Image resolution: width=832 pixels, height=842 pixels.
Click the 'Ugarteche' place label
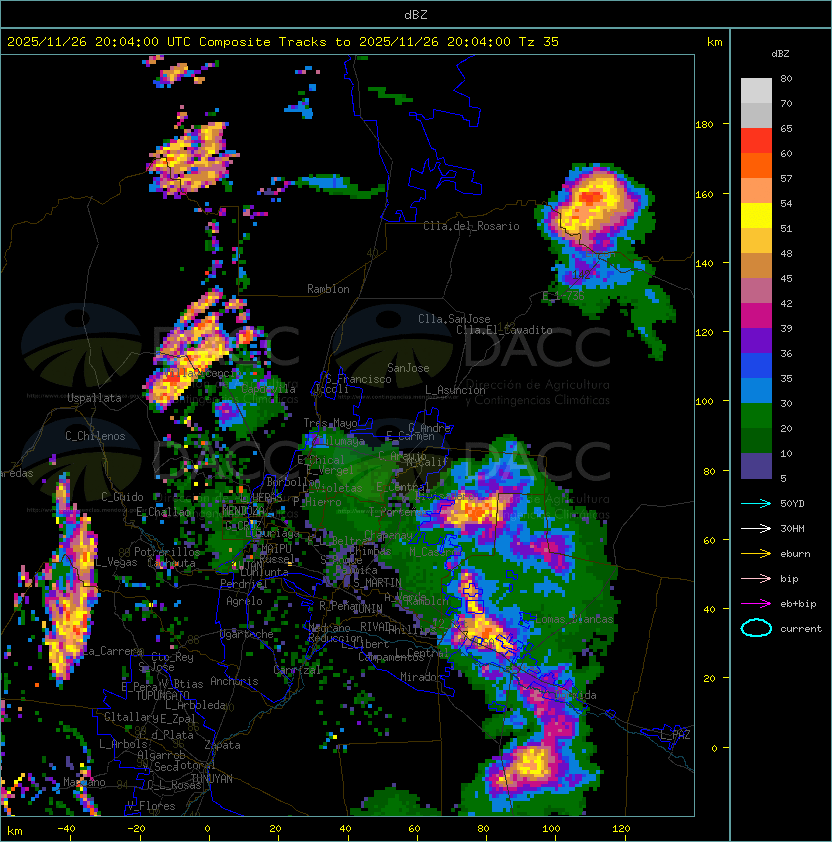point(246,634)
